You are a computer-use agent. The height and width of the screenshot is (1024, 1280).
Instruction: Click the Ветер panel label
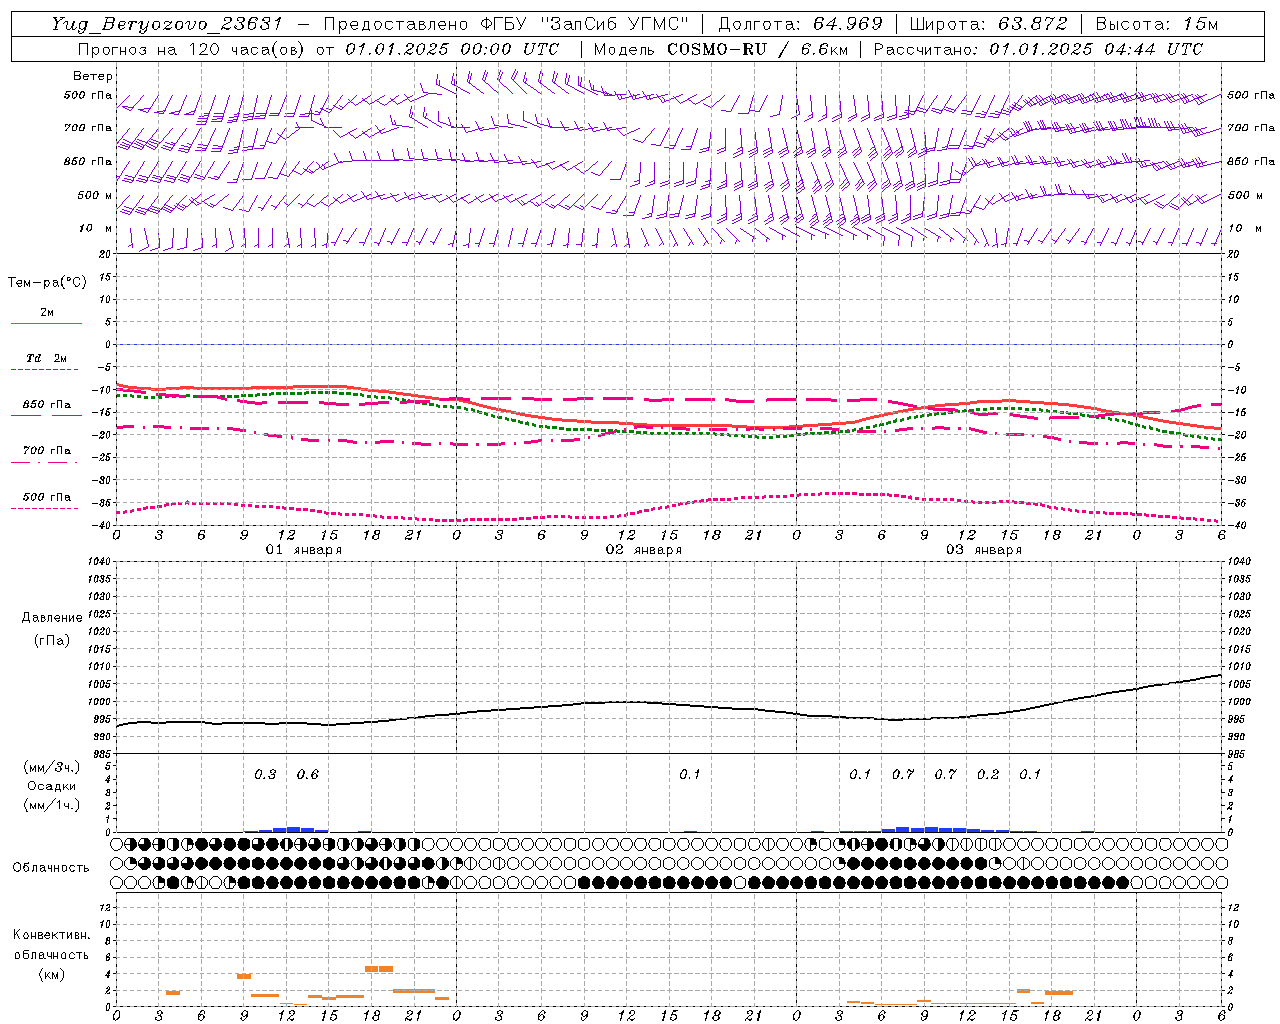tap(93, 76)
